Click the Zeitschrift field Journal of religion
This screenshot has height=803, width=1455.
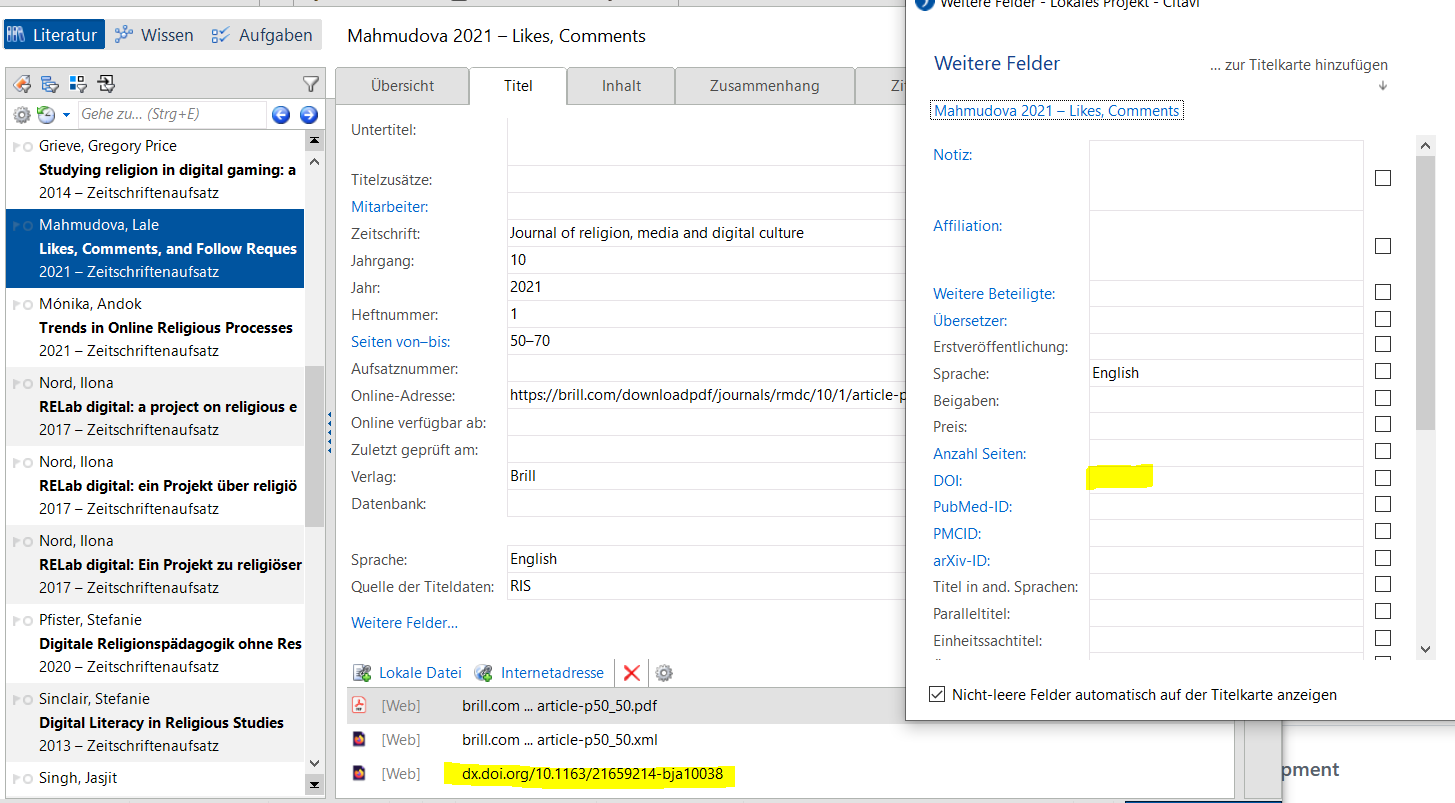(x=706, y=233)
